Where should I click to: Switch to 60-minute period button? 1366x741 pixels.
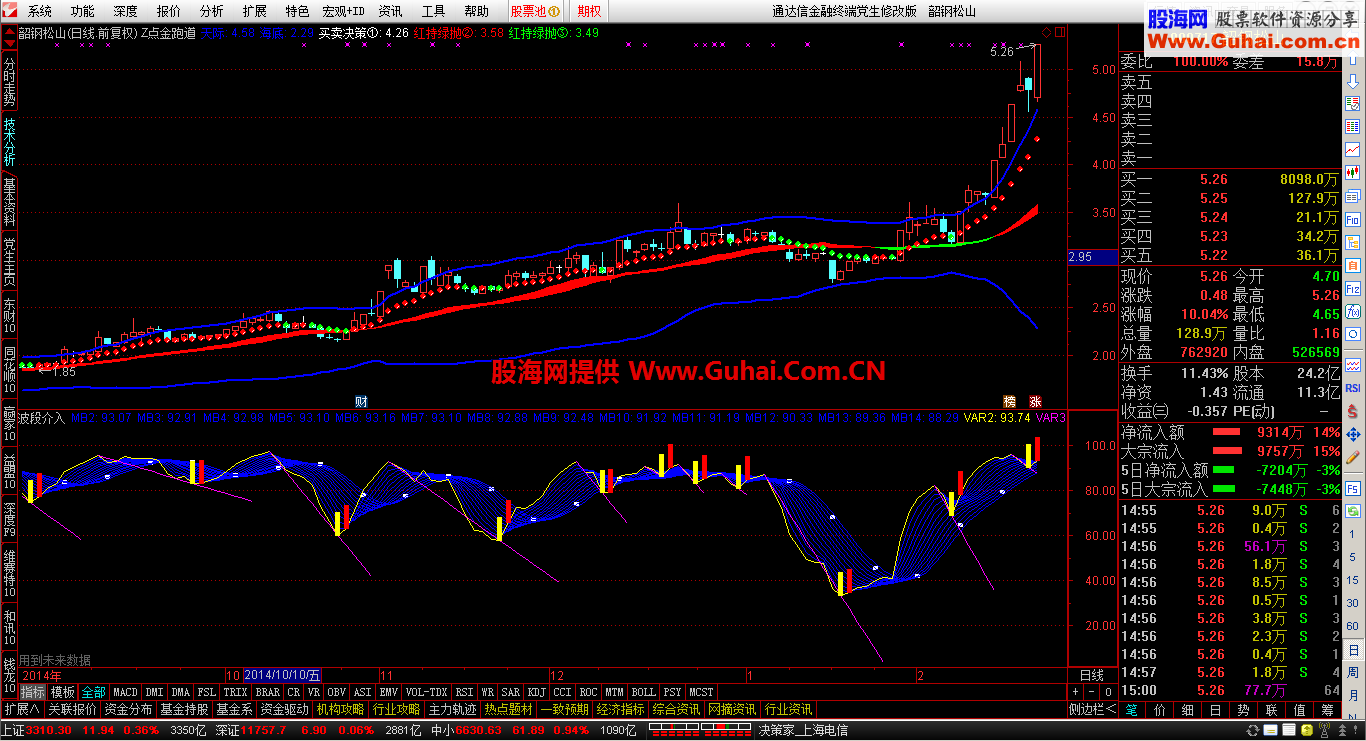click(1352, 626)
